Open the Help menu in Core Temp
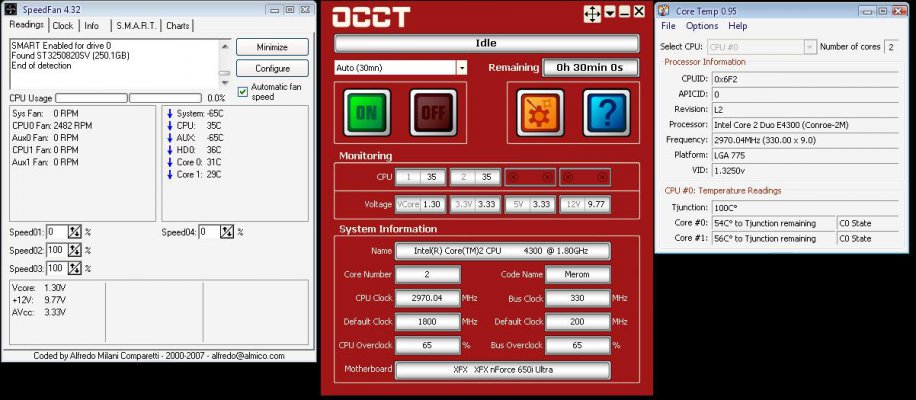 tap(737, 26)
